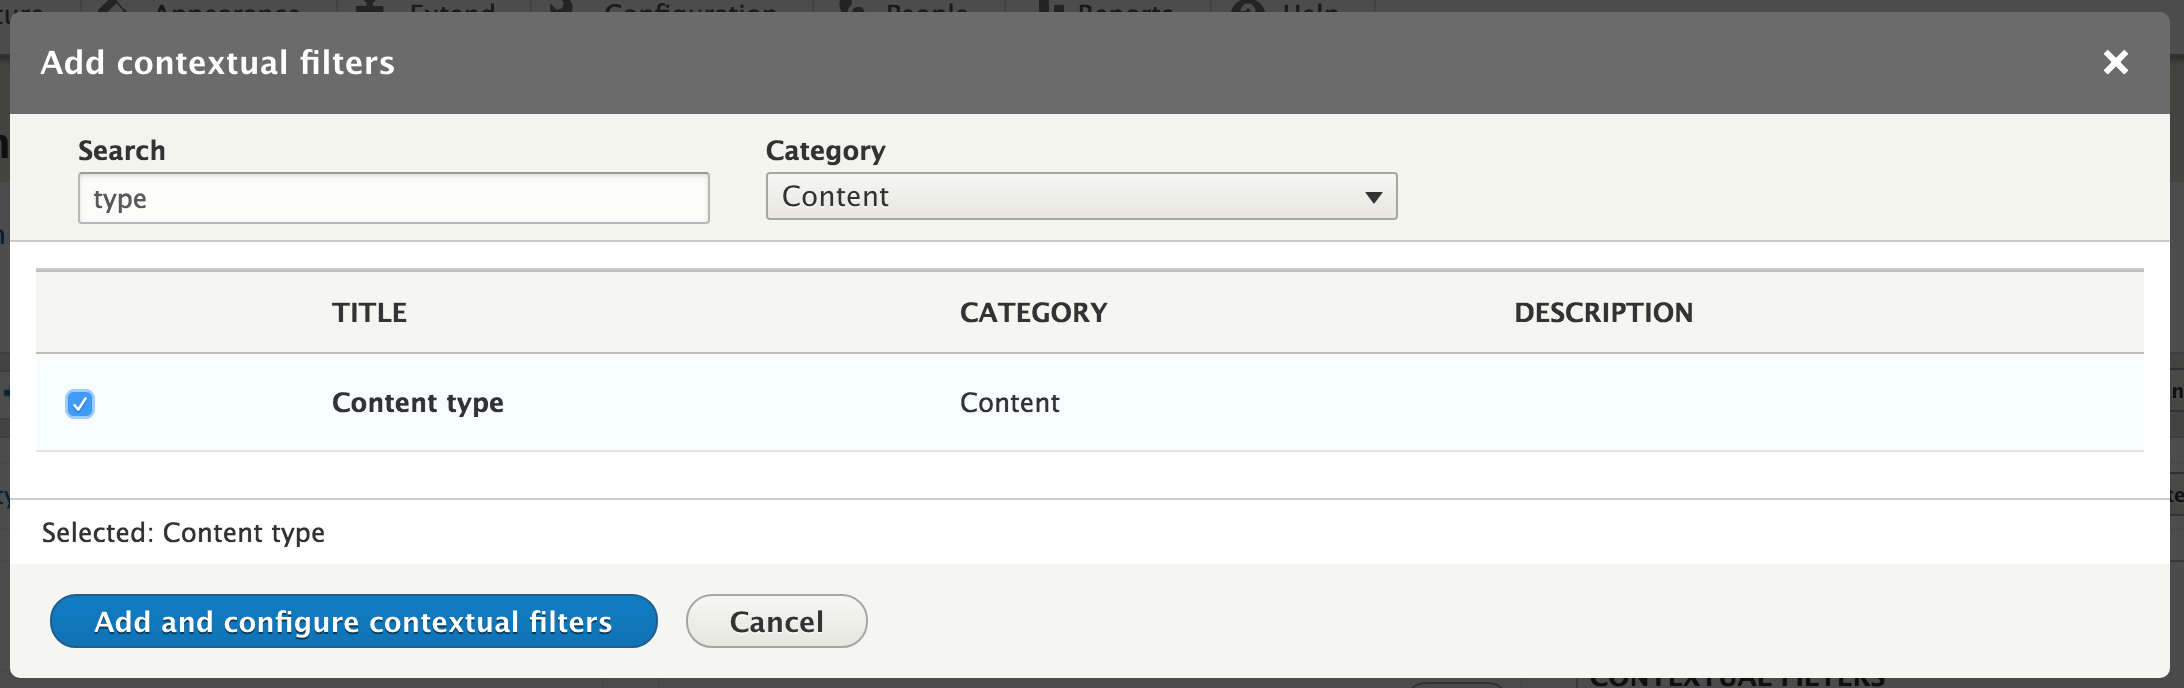
Task: Click the DESCRIPTION column header
Action: [1603, 312]
